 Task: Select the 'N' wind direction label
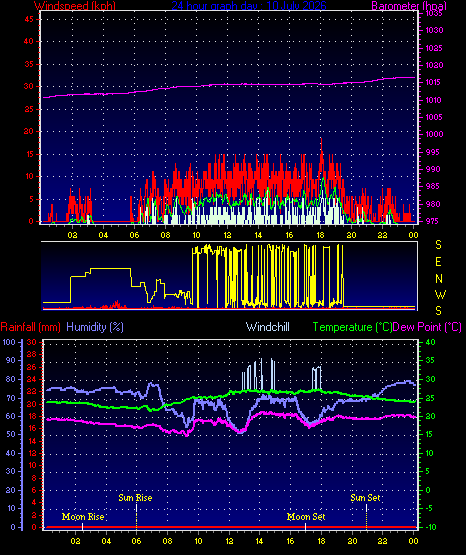click(439, 279)
